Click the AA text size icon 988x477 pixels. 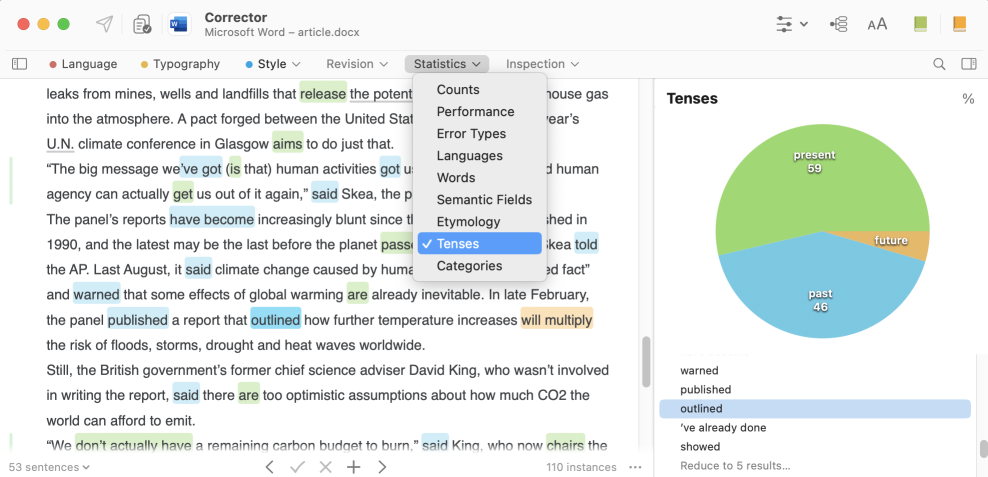click(x=877, y=25)
